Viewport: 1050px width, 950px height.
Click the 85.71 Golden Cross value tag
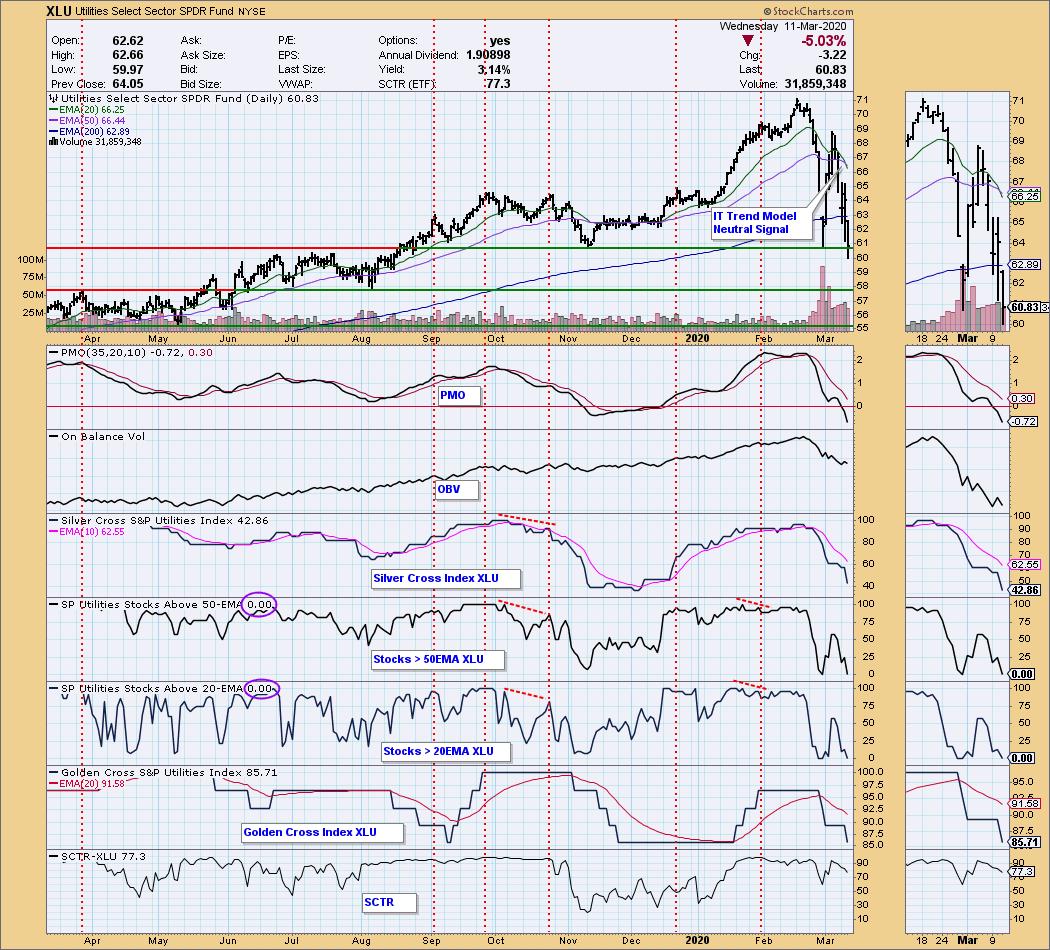[1025, 842]
